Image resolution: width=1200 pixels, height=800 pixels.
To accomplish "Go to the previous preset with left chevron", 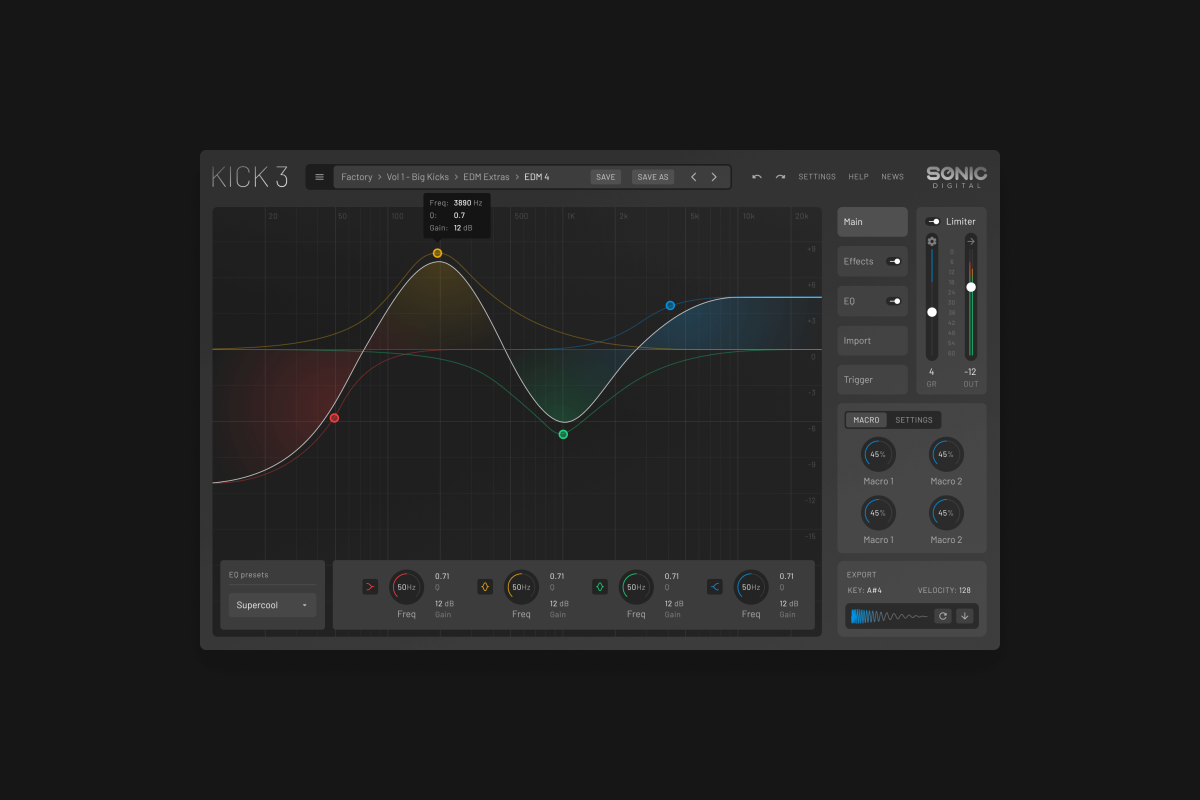I will tap(694, 177).
